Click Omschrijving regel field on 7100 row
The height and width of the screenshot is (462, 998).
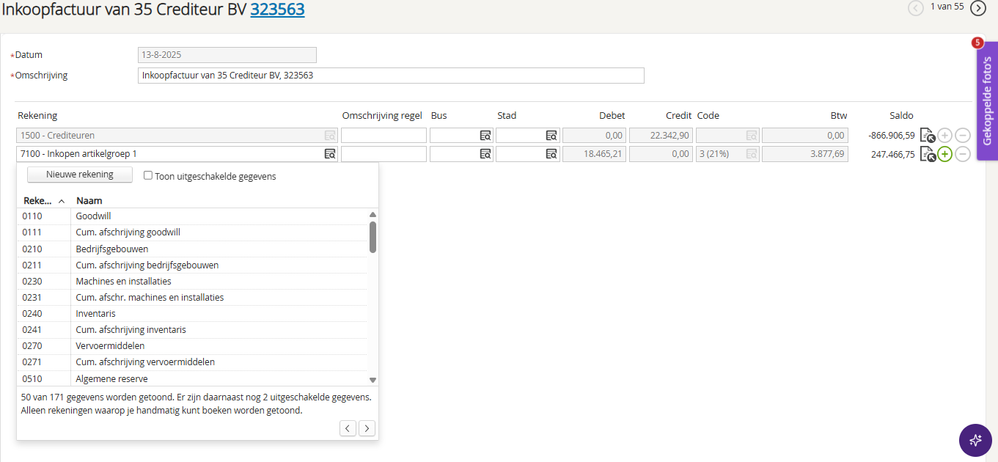[384, 154]
